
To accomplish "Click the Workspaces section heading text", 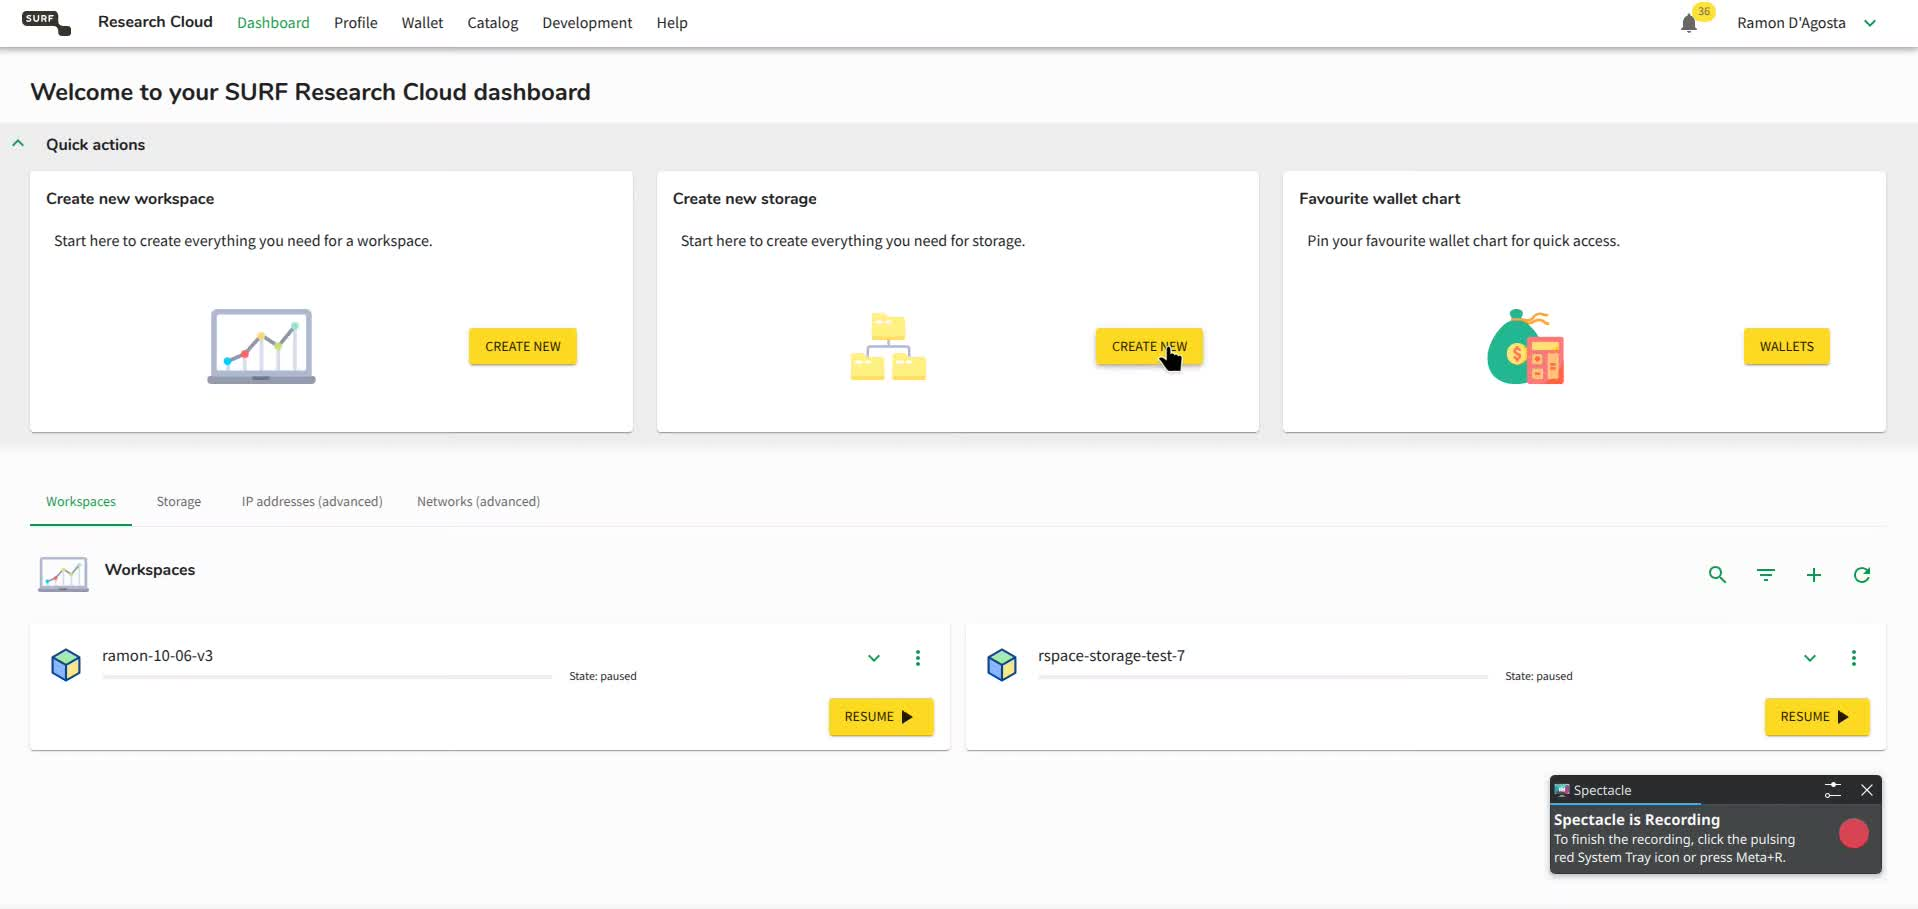I will [150, 570].
